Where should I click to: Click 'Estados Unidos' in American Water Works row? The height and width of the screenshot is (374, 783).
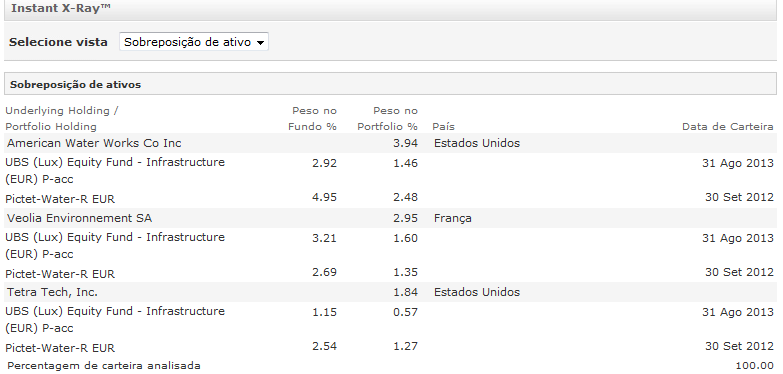point(477,143)
